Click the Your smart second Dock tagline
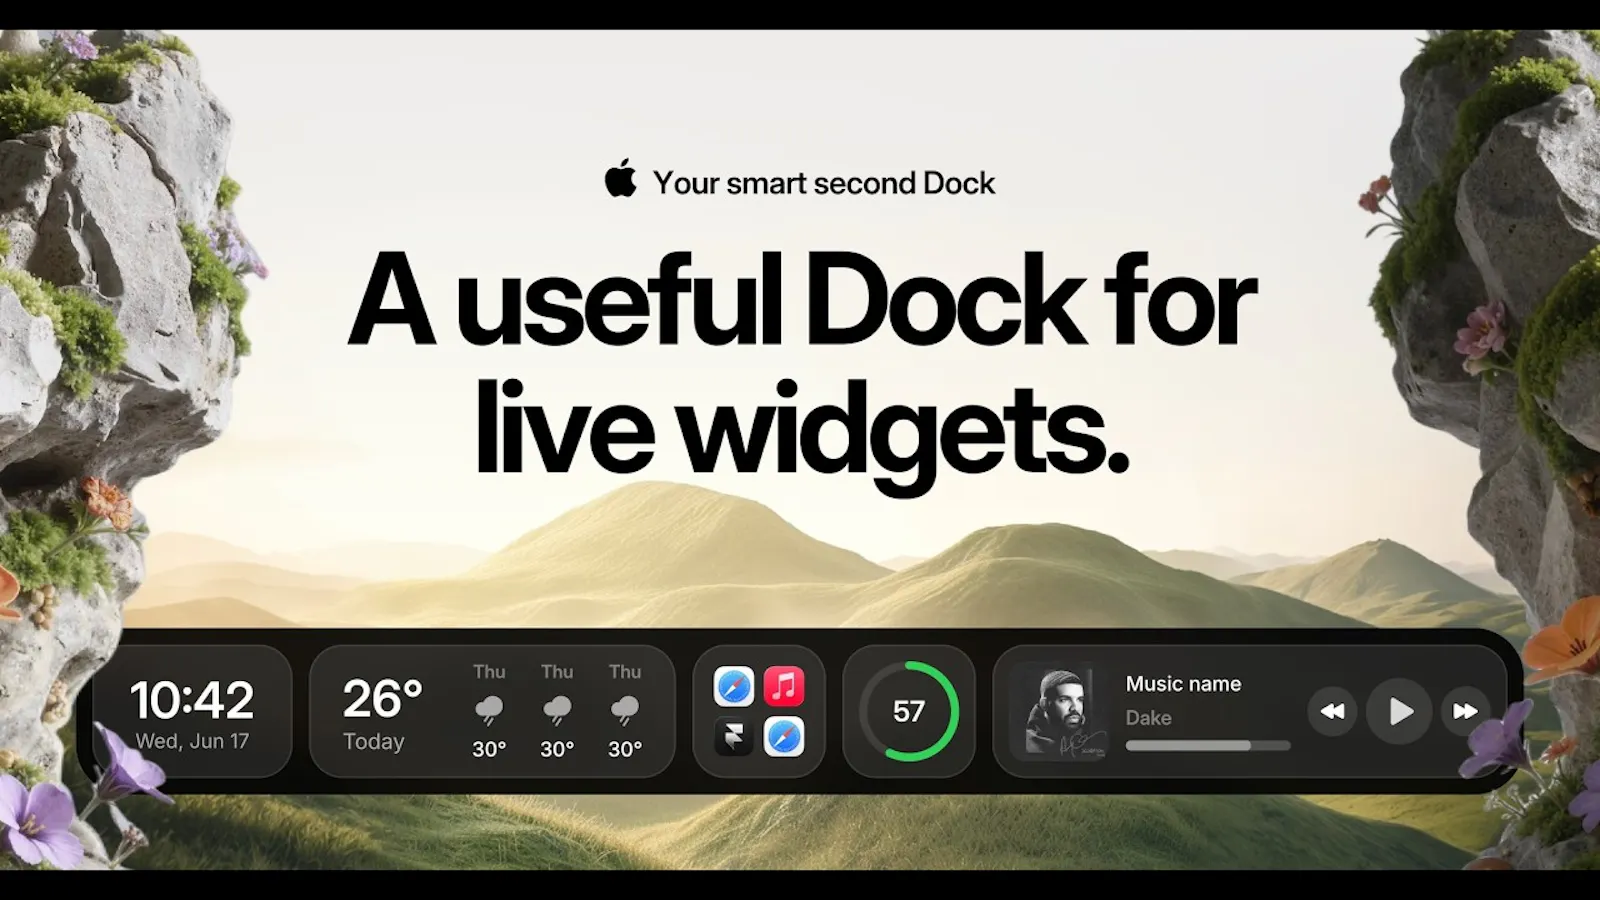Screen dimensions: 1600x900 pos(824,183)
